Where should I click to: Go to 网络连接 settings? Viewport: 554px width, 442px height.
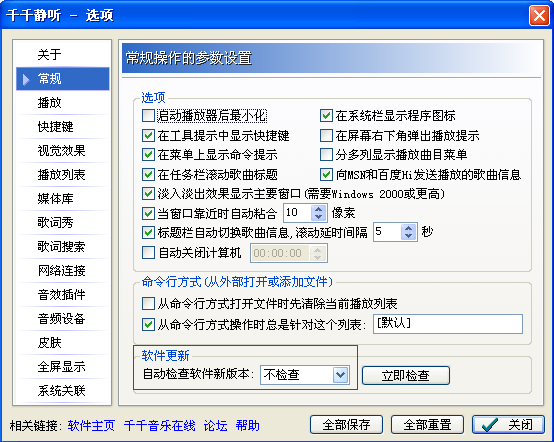tap(63, 271)
